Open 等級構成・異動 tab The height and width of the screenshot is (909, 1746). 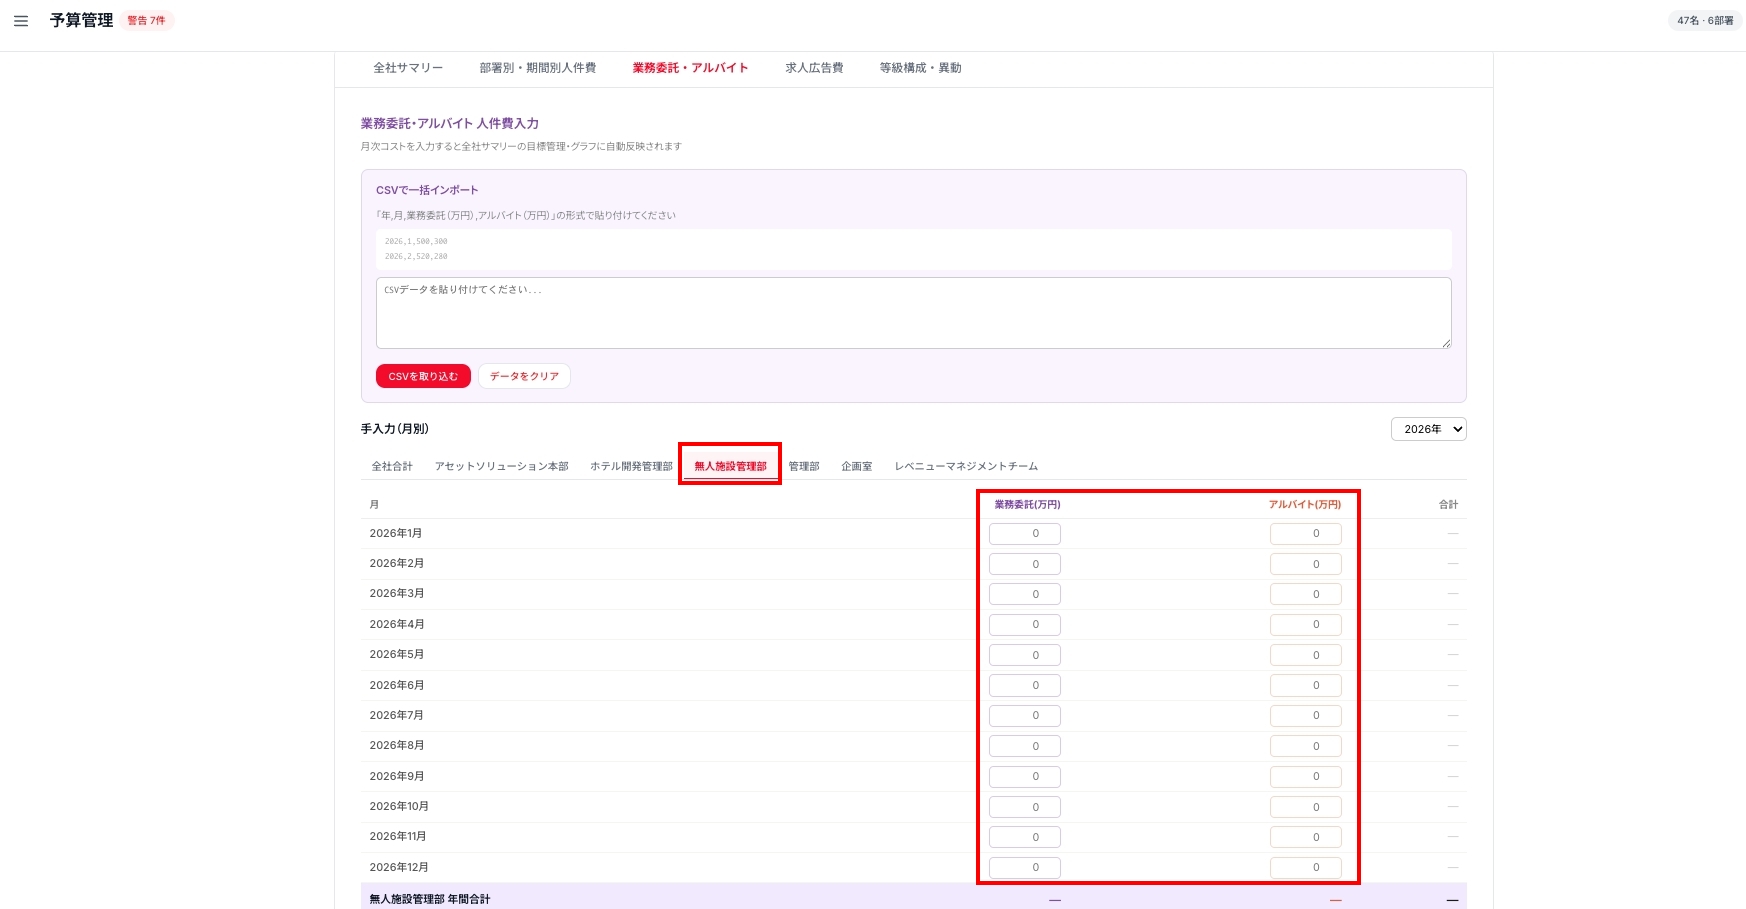click(x=920, y=68)
